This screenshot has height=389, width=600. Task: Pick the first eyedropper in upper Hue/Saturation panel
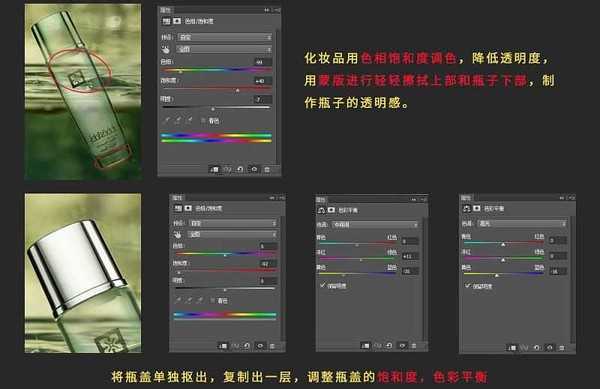pos(167,120)
